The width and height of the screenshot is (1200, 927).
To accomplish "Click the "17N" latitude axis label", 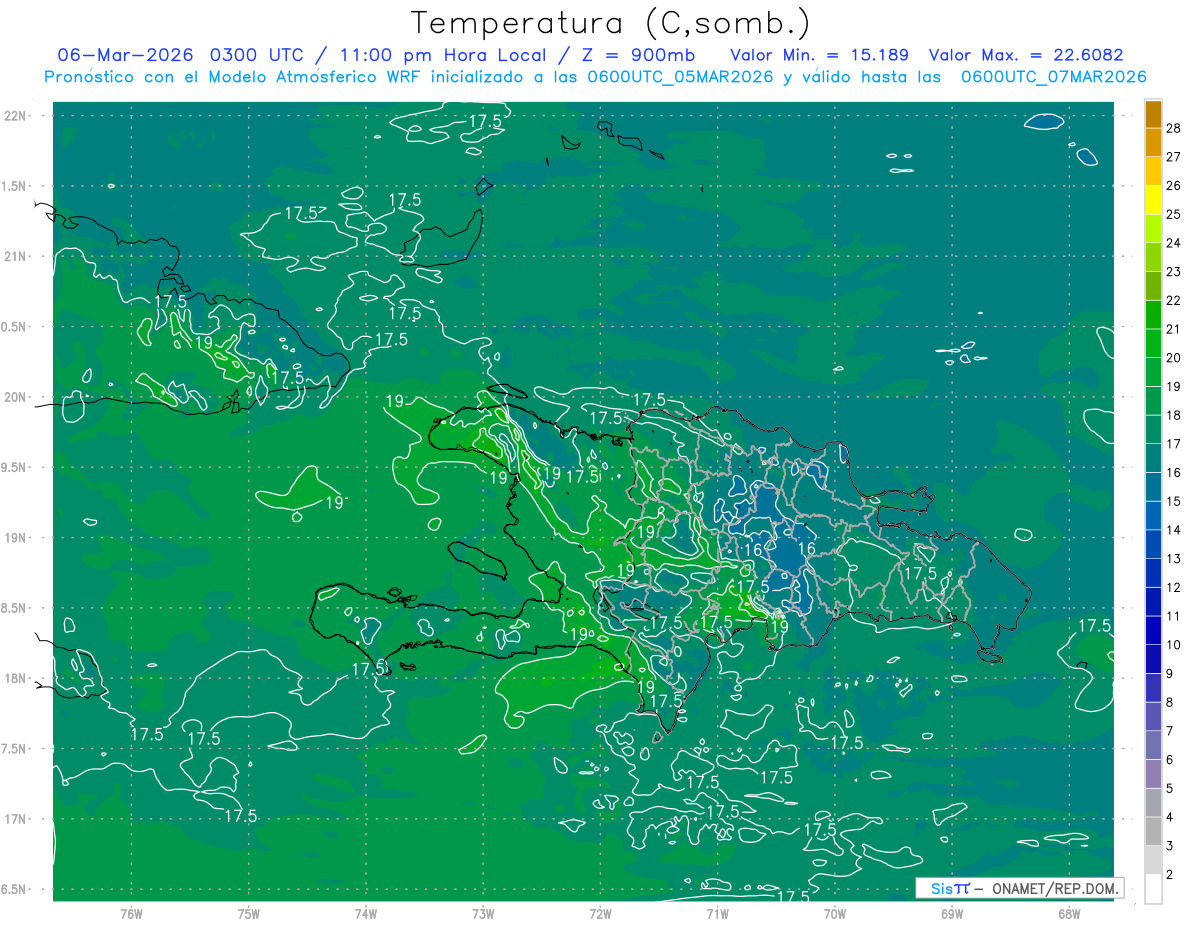I will [17, 819].
